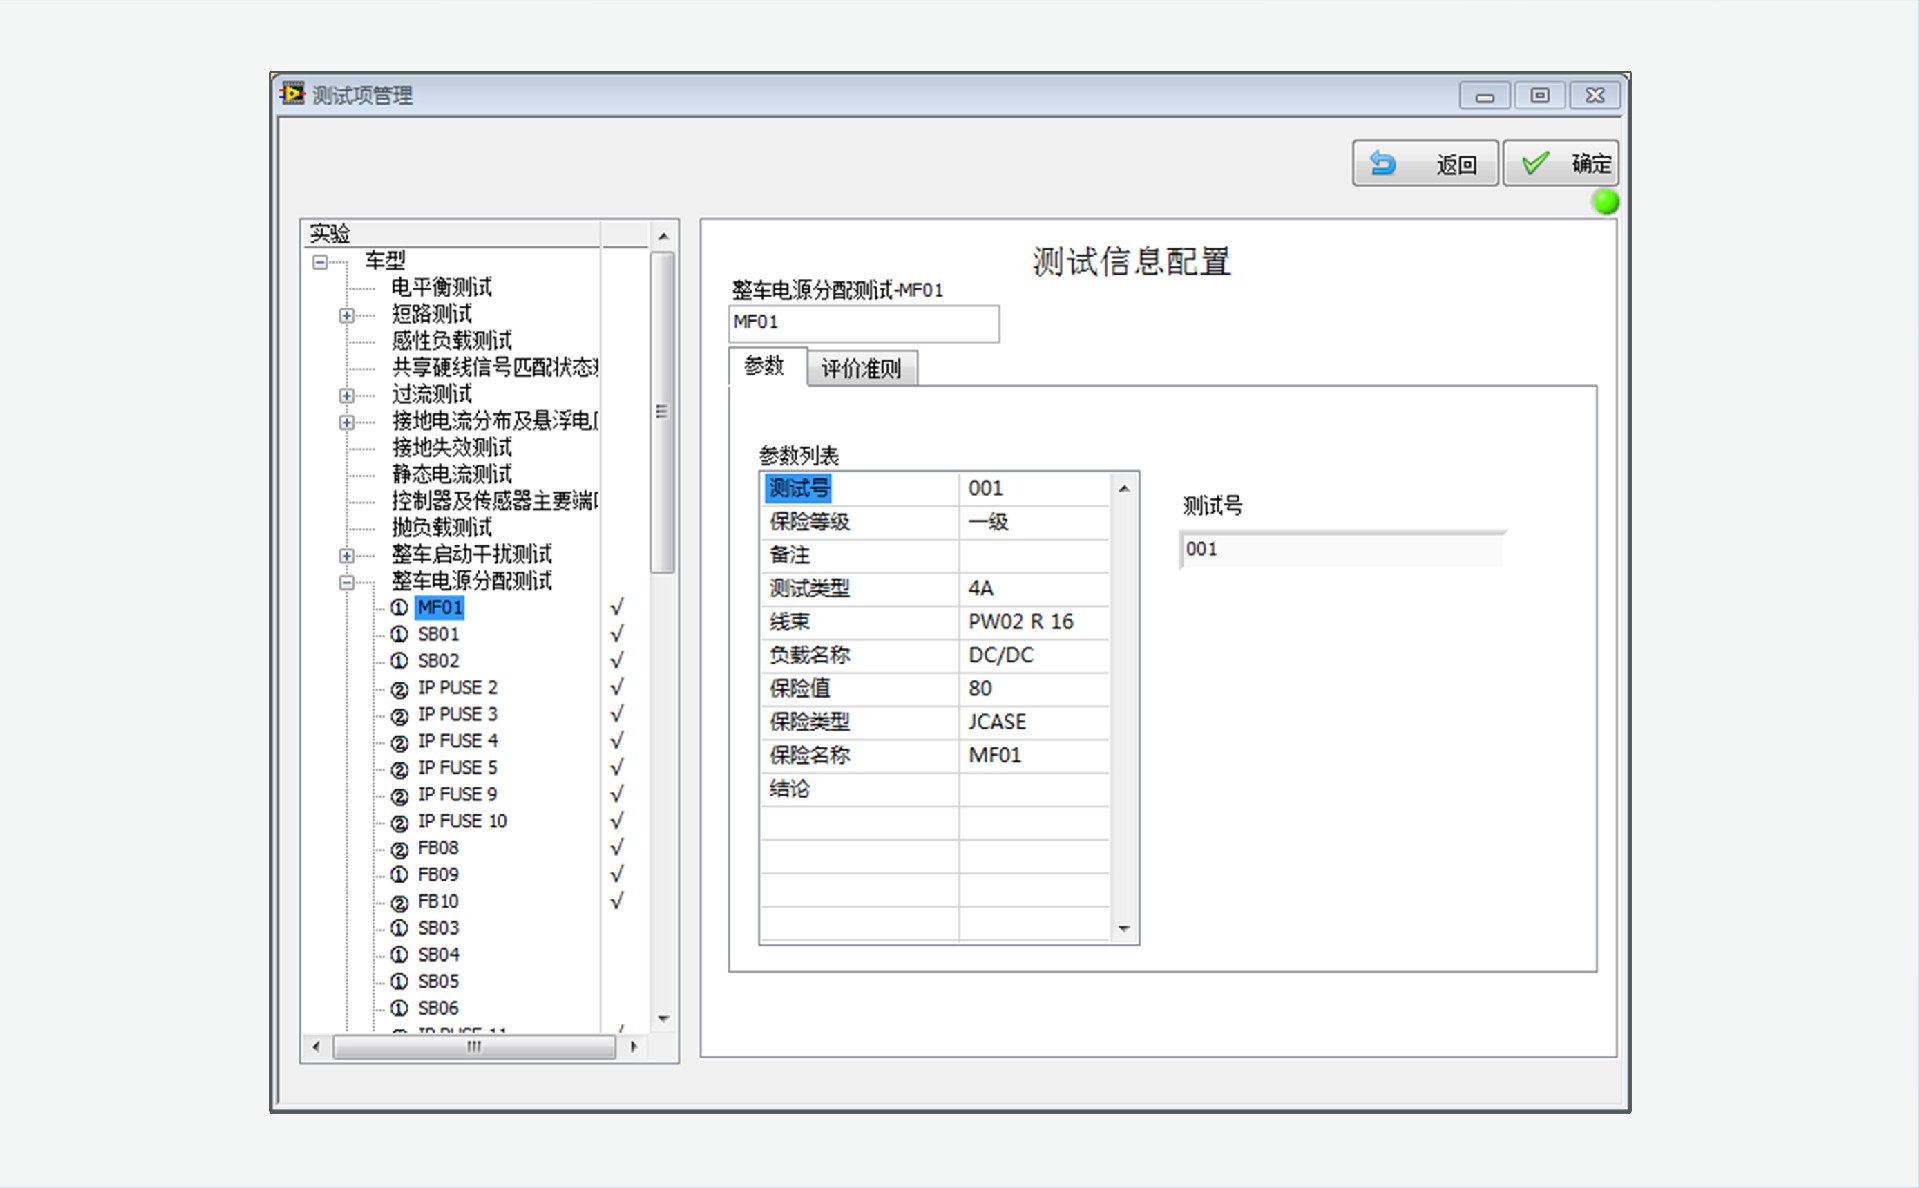1919x1188 pixels.
Task: Click the circled-1 icon beside FB09
Action: point(399,875)
